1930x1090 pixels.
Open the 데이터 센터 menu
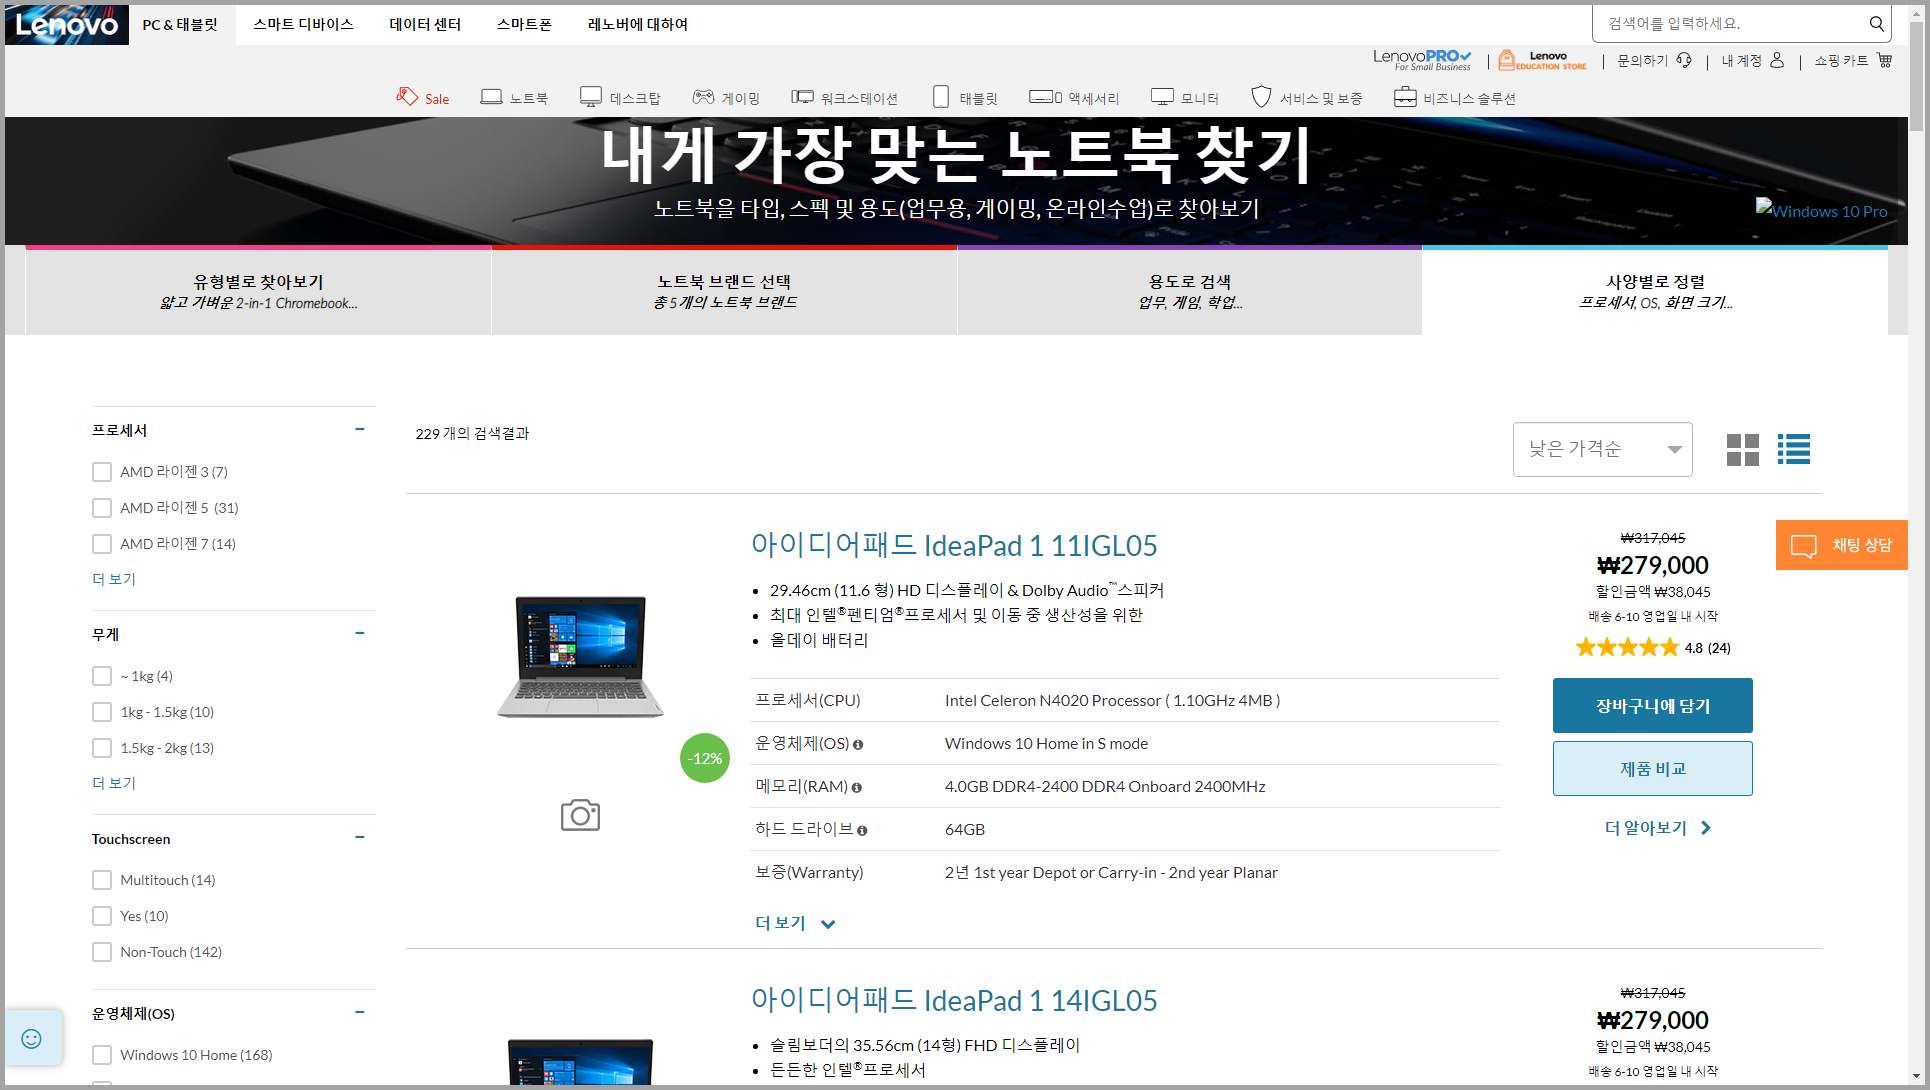point(425,24)
